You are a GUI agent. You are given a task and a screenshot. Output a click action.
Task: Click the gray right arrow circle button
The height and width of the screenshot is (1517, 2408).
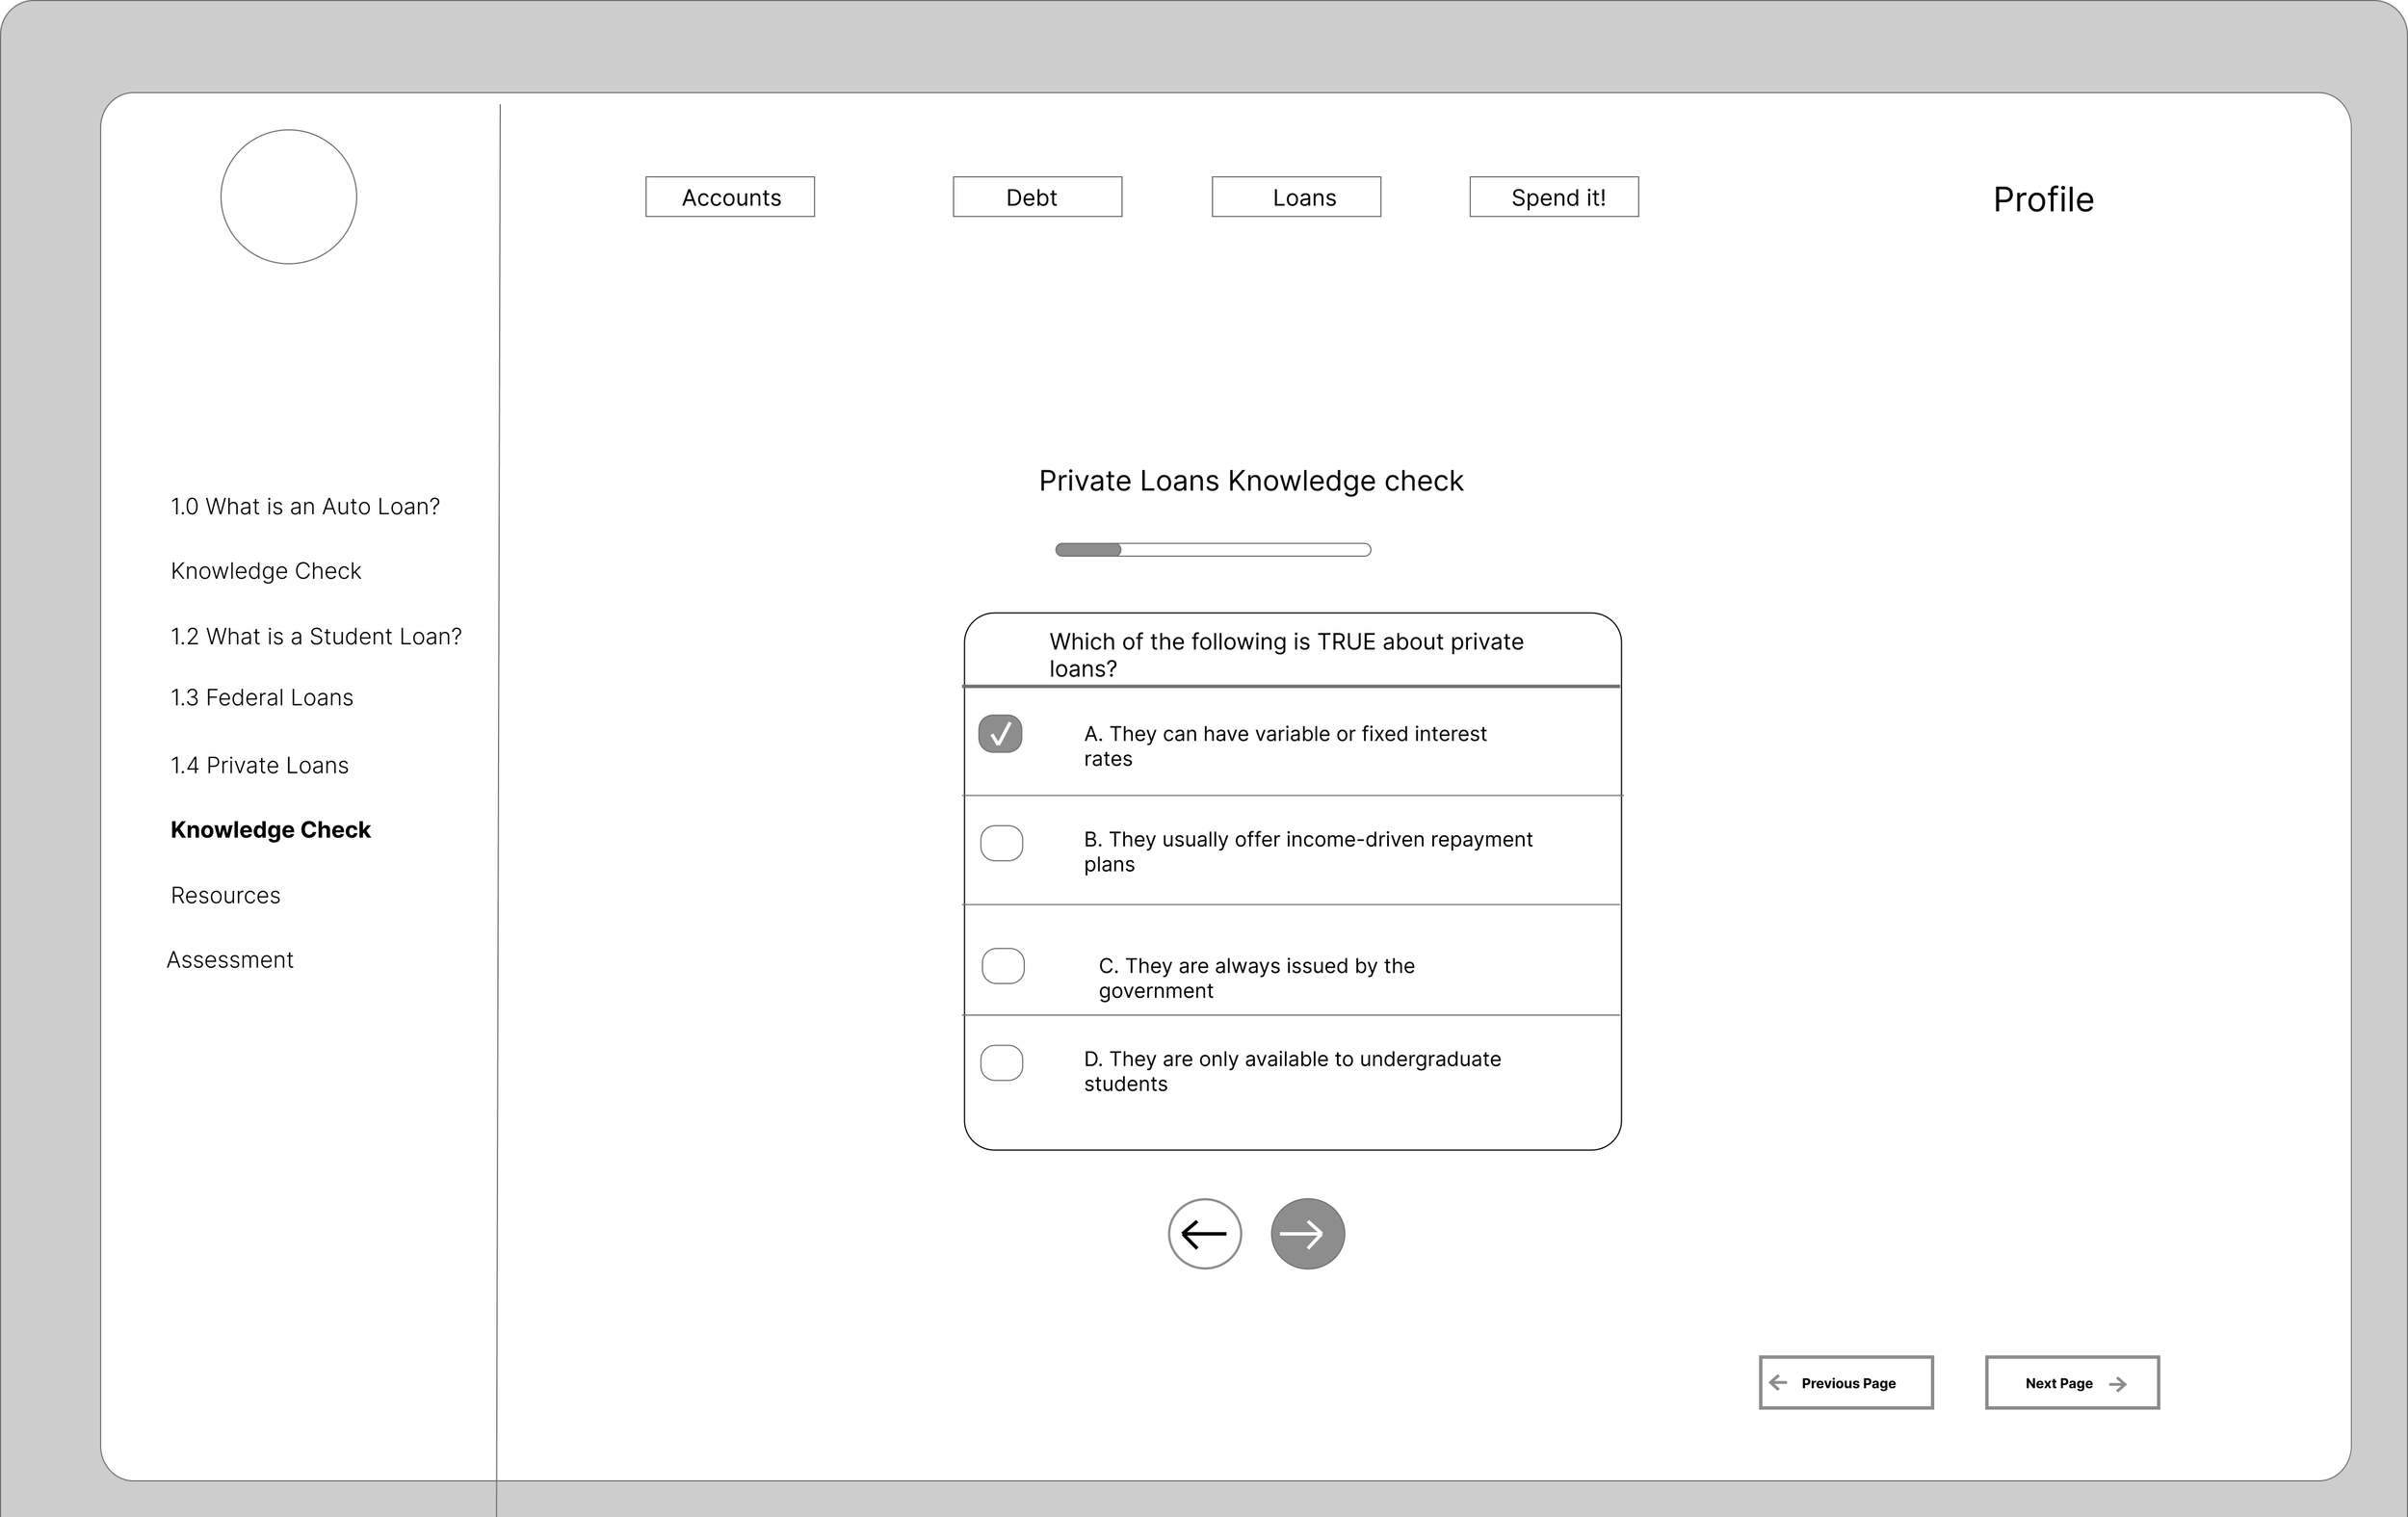pyautogui.click(x=1307, y=1233)
